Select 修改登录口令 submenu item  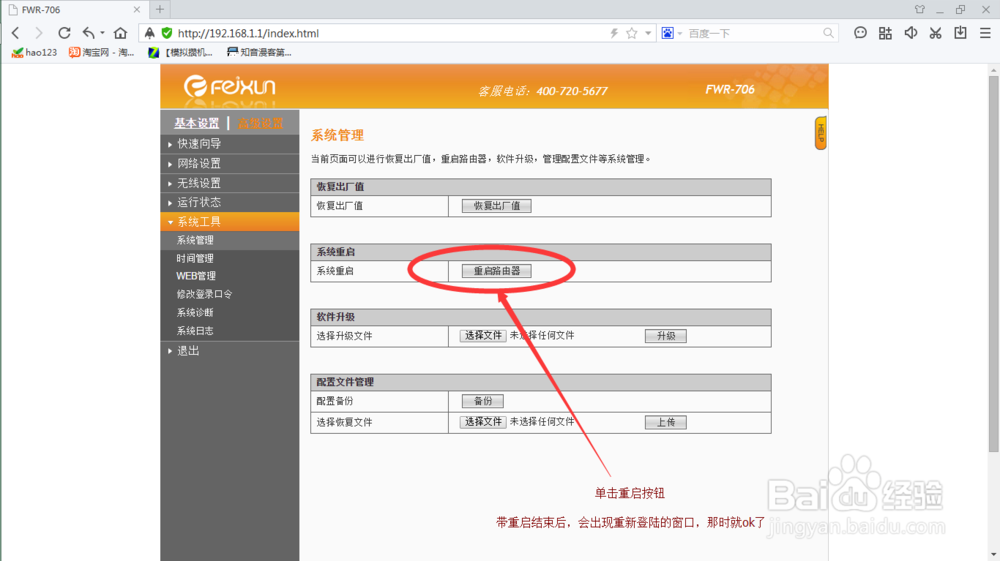(204, 294)
